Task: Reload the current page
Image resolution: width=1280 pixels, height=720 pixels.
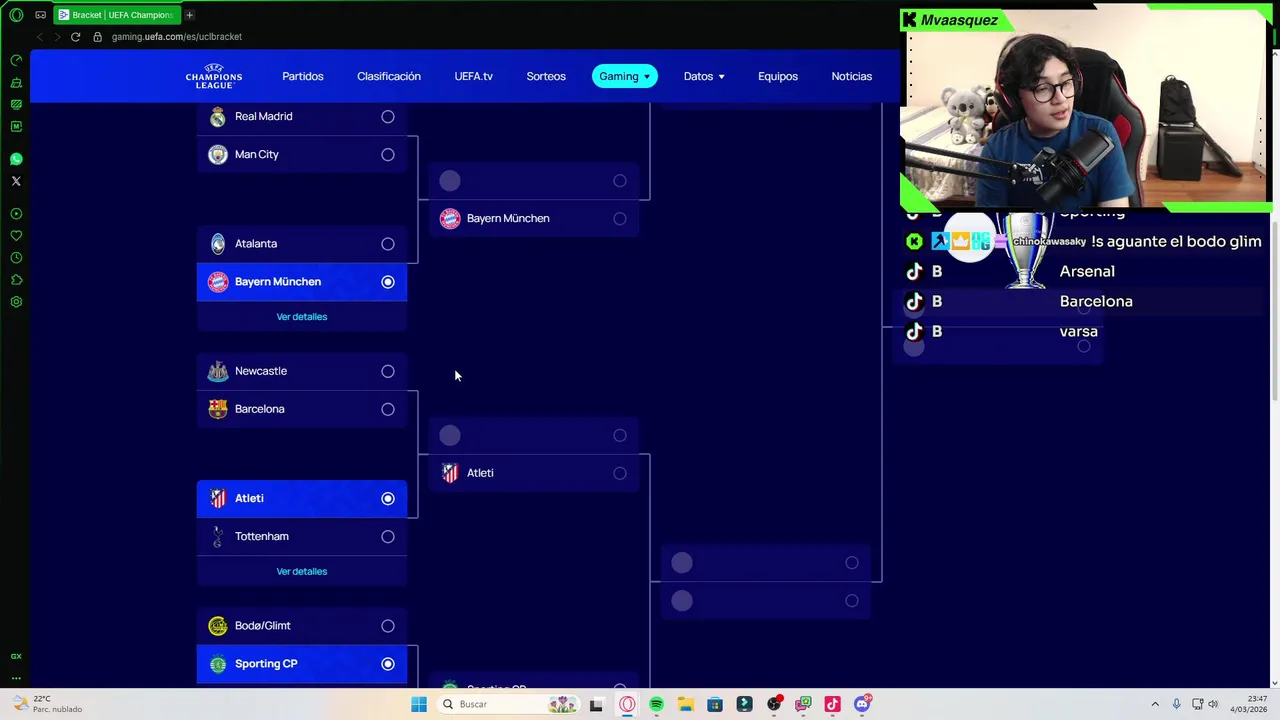Action: coord(75,37)
